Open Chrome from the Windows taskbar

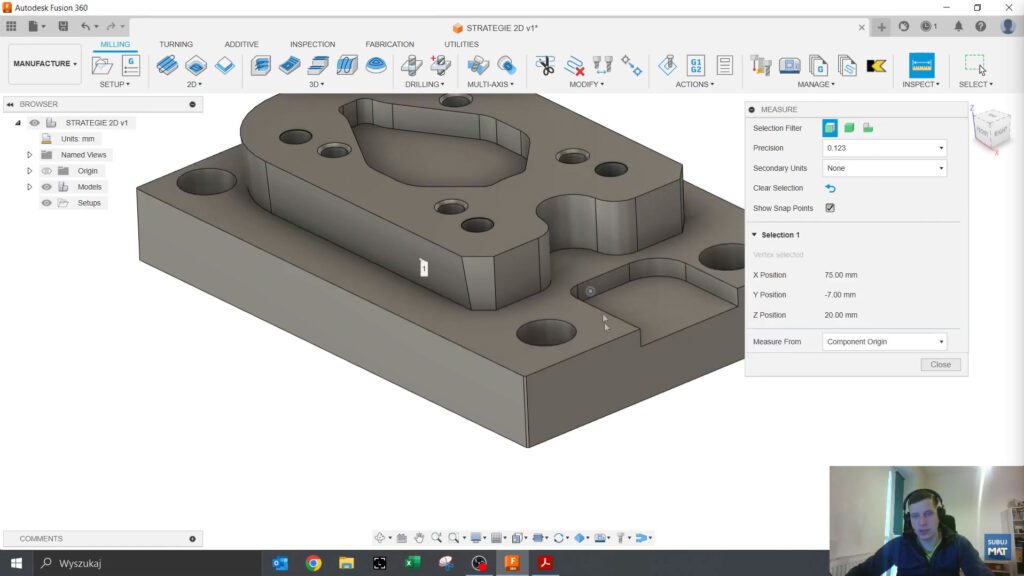(313, 563)
